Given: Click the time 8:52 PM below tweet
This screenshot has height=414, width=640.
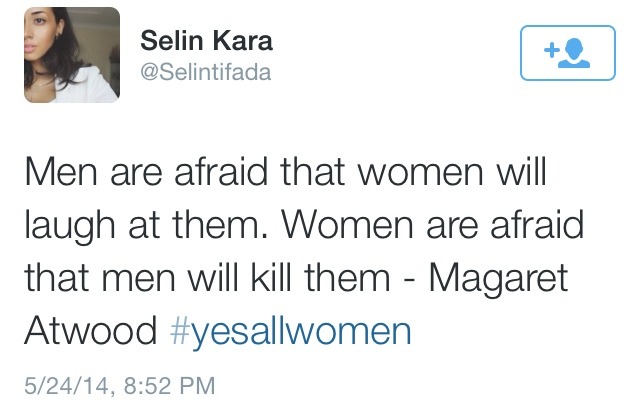Looking at the screenshot, I should [x=169, y=386].
